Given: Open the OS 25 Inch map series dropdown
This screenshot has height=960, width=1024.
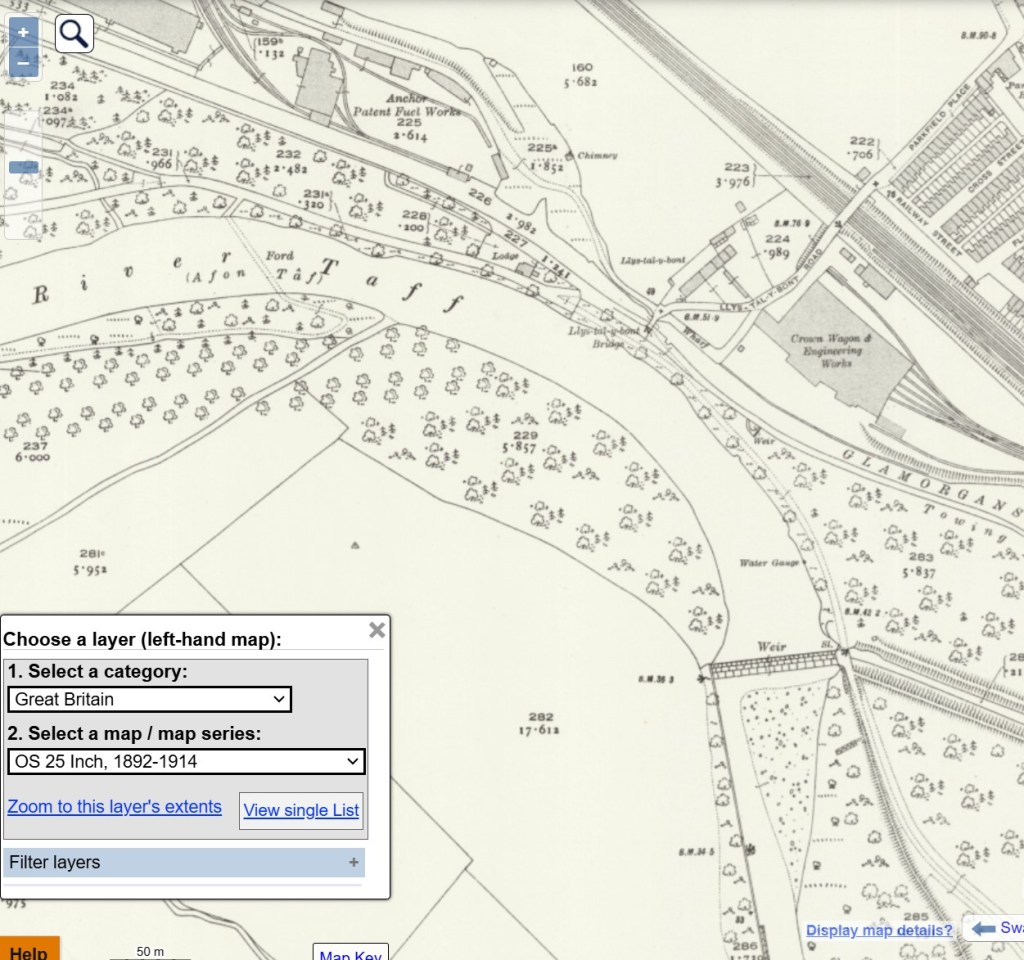Looking at the screenshot, I should tap(186, 761).
